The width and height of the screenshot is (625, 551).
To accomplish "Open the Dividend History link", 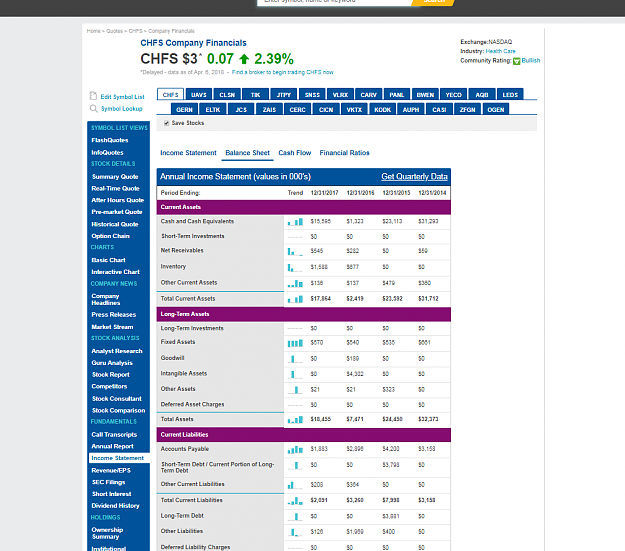I will (x=115, y=506).
